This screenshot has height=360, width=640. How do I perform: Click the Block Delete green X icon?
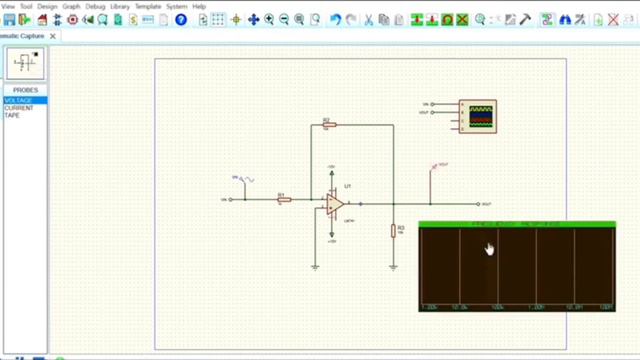[x=462, y=20]
